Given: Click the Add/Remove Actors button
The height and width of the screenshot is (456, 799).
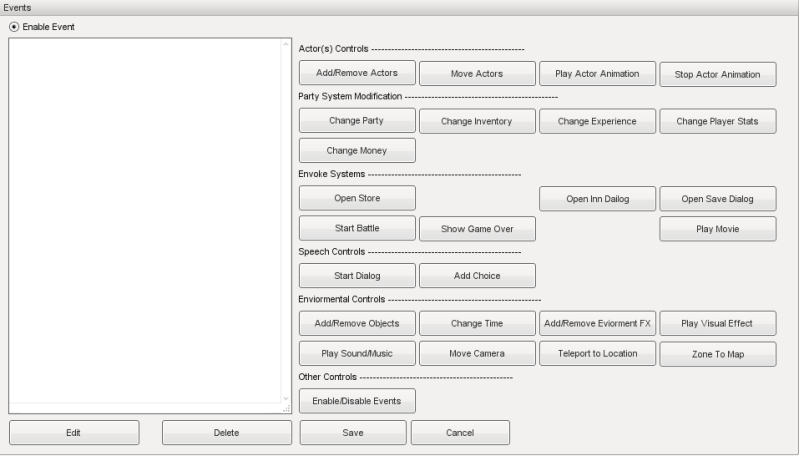Looking at the screenshot, I should 357,73.
